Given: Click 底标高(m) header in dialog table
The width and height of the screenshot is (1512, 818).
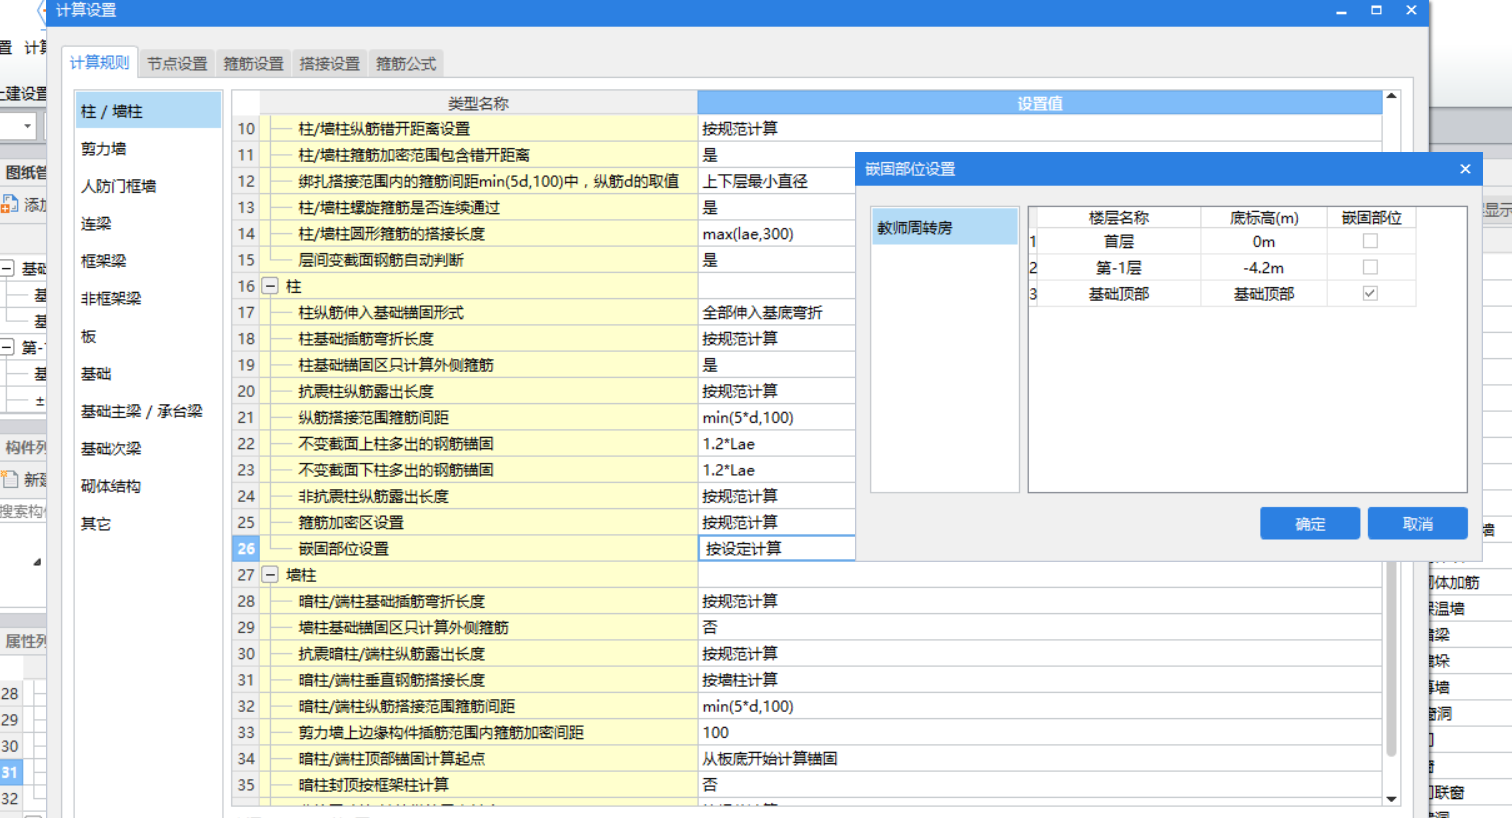Looking at the screenshot, I should [1264, 217].
